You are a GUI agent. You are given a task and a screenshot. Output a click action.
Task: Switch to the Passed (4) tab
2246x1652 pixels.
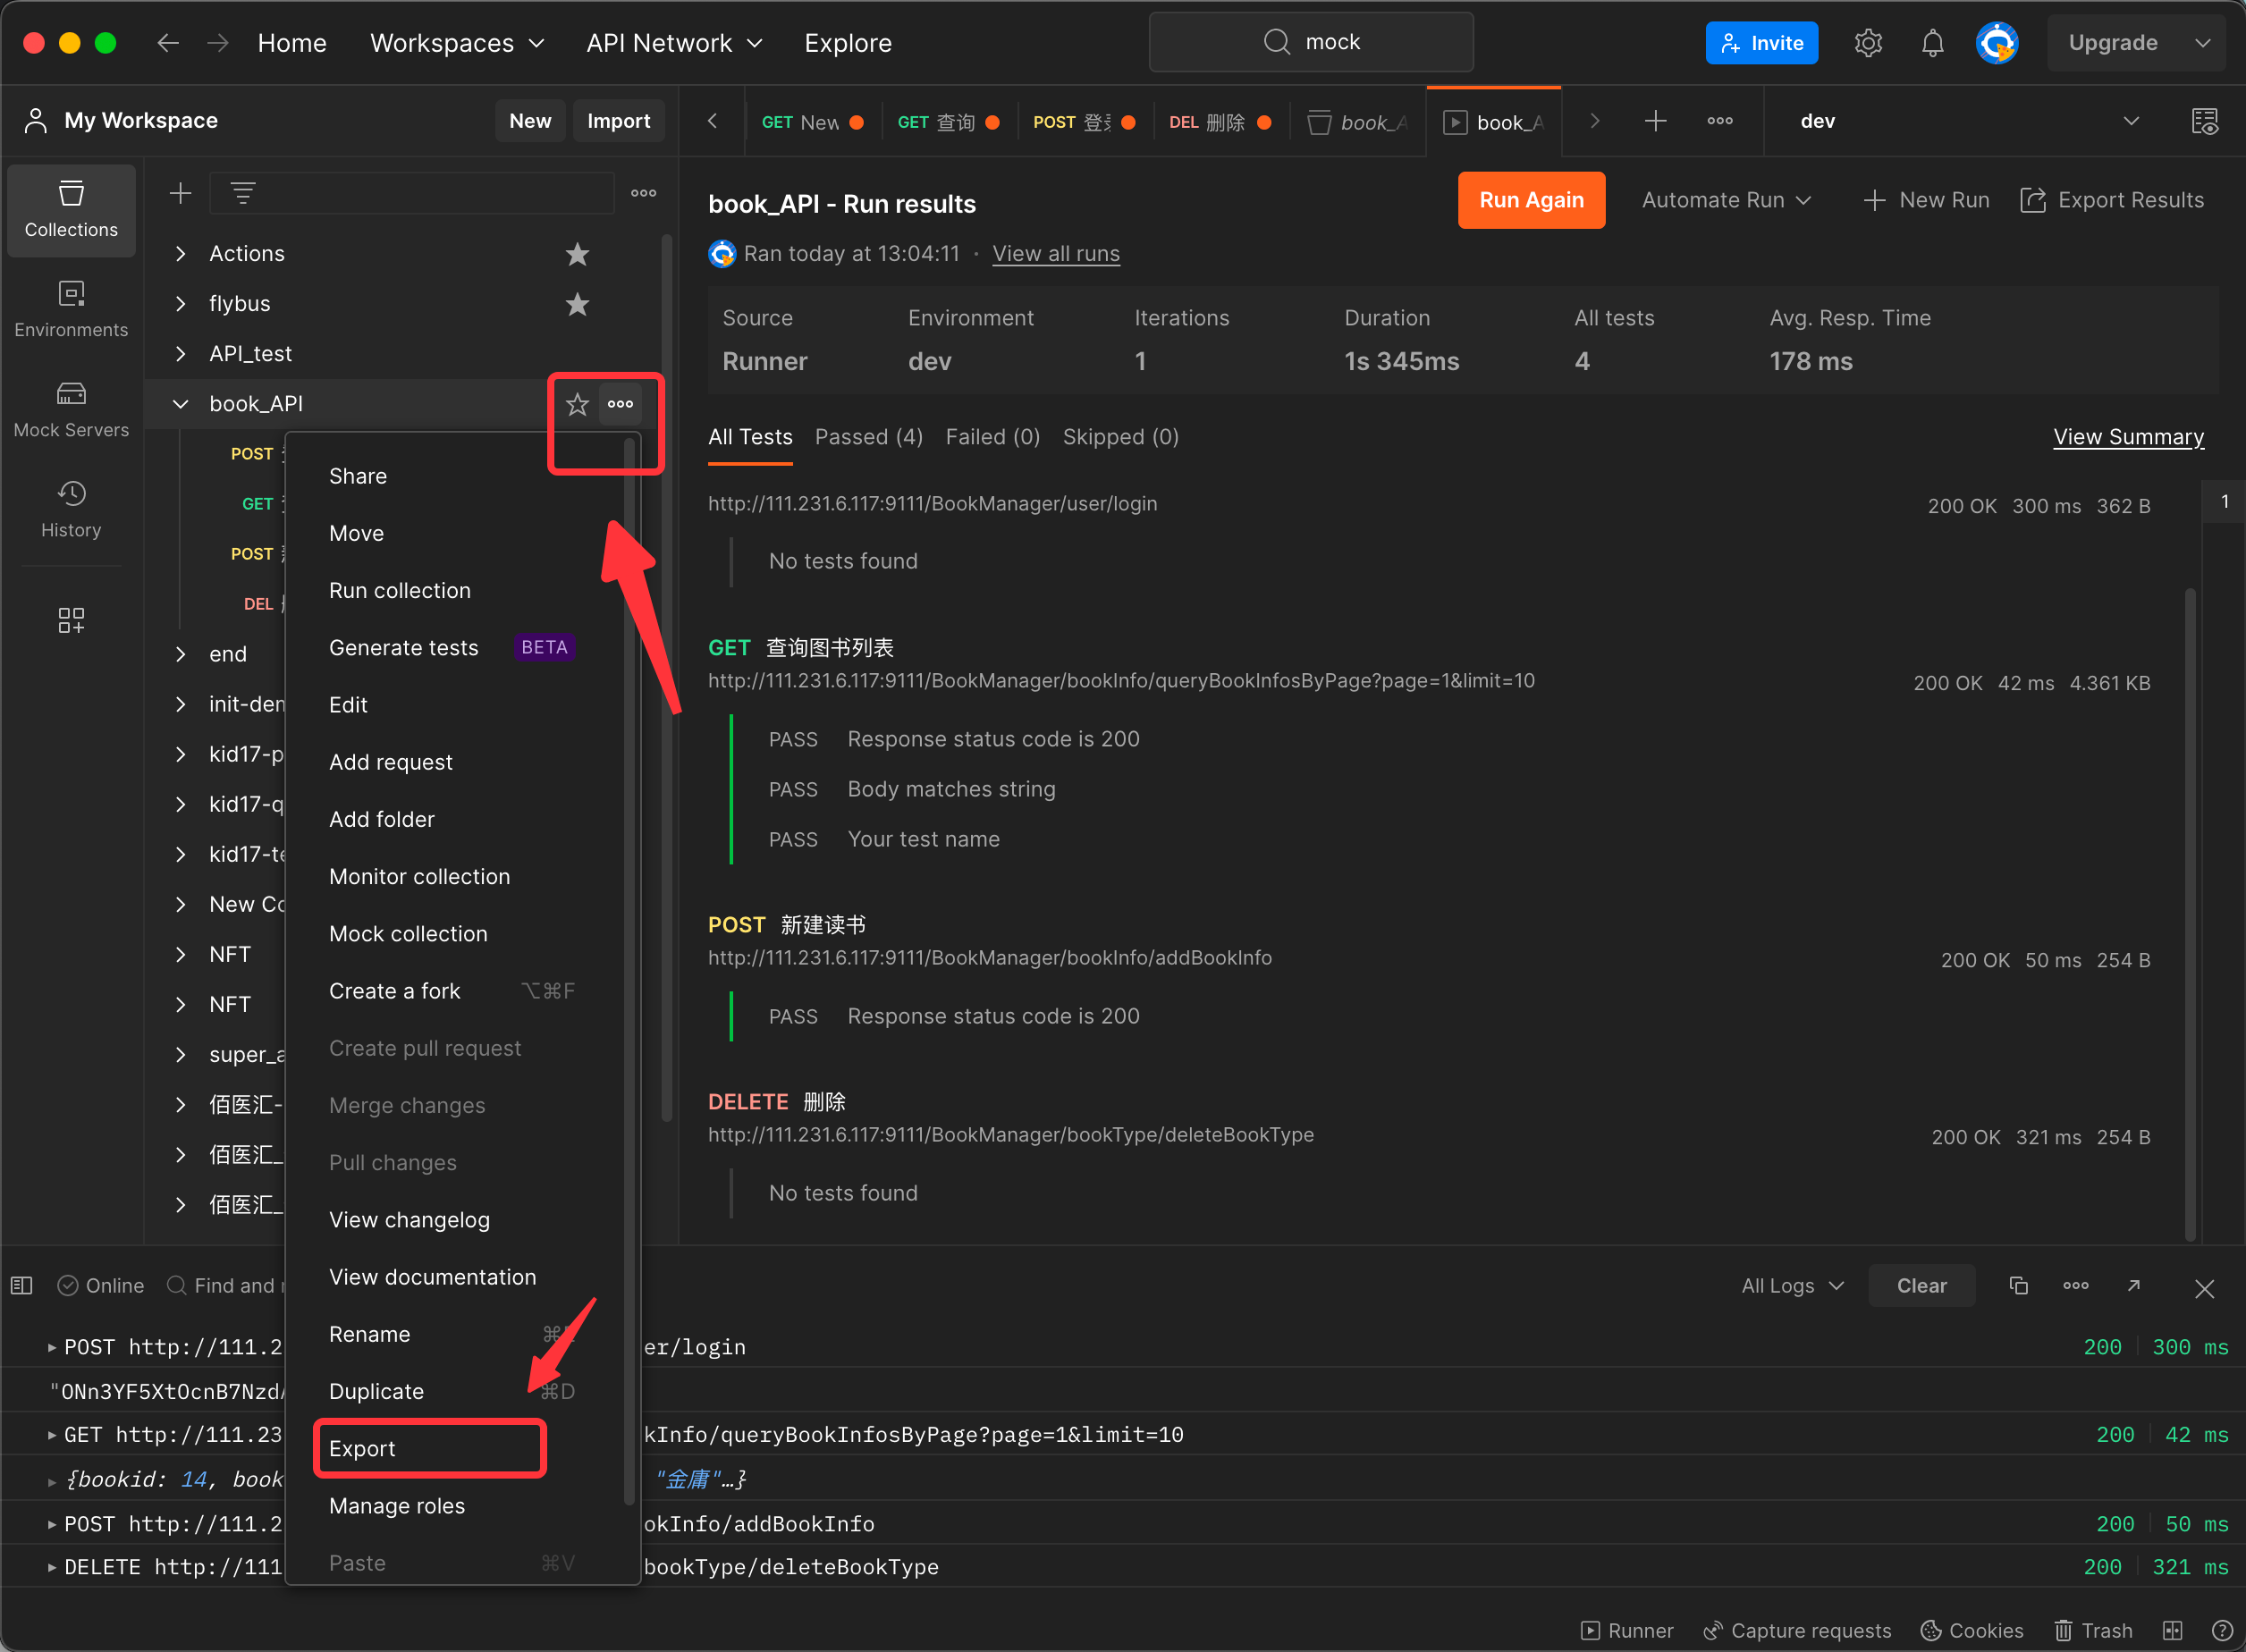click(868, 437)
